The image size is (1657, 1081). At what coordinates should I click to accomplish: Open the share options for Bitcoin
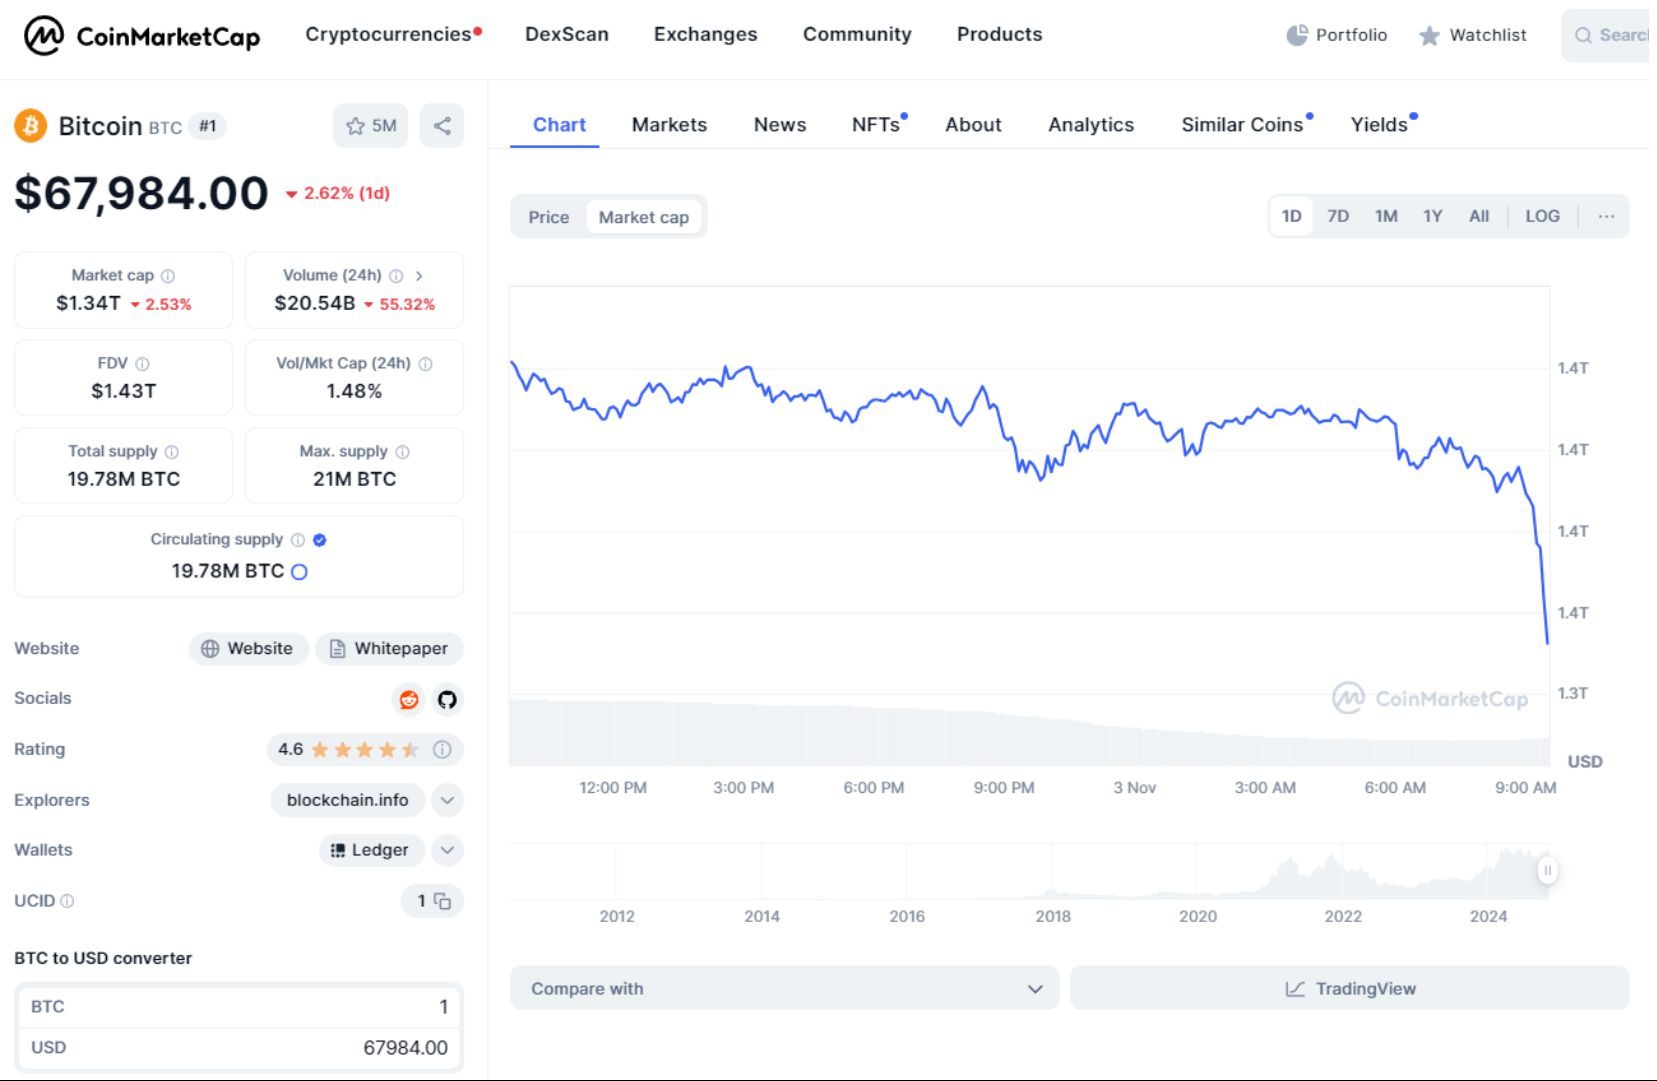click(x=442, y=126)
